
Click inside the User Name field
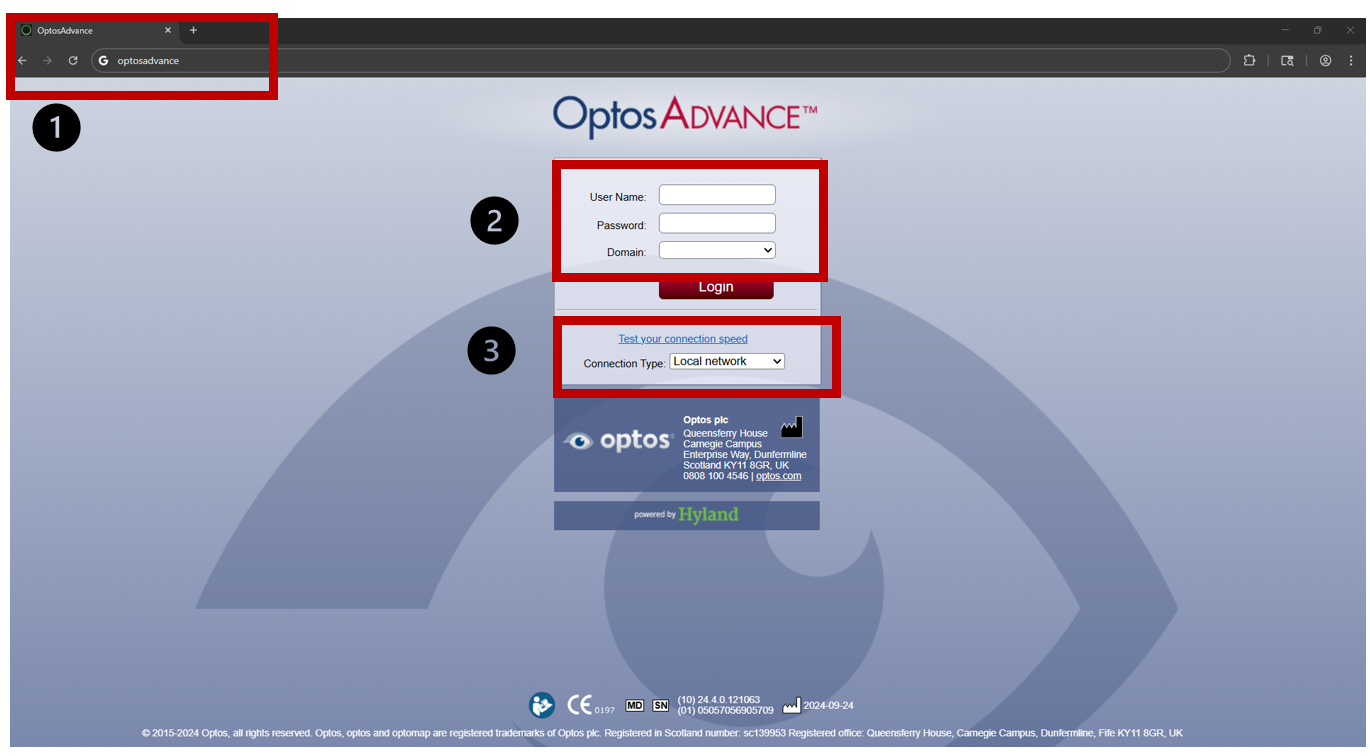point(716,194)
